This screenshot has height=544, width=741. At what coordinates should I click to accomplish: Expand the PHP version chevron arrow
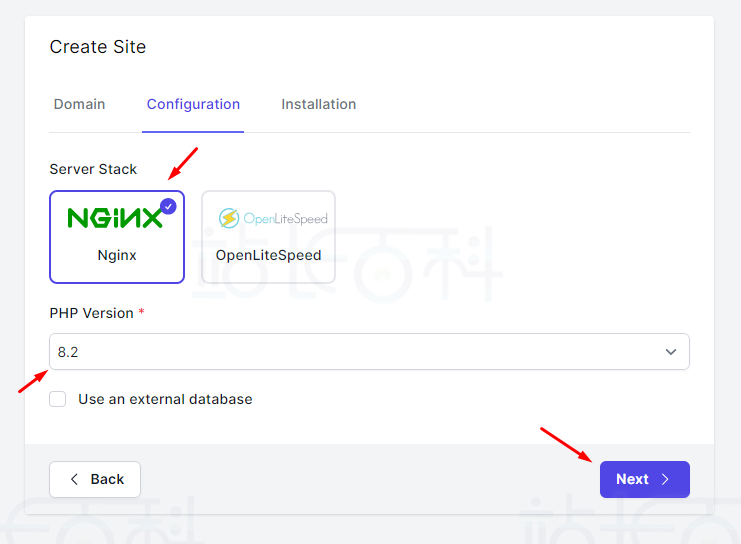(671, 352)
